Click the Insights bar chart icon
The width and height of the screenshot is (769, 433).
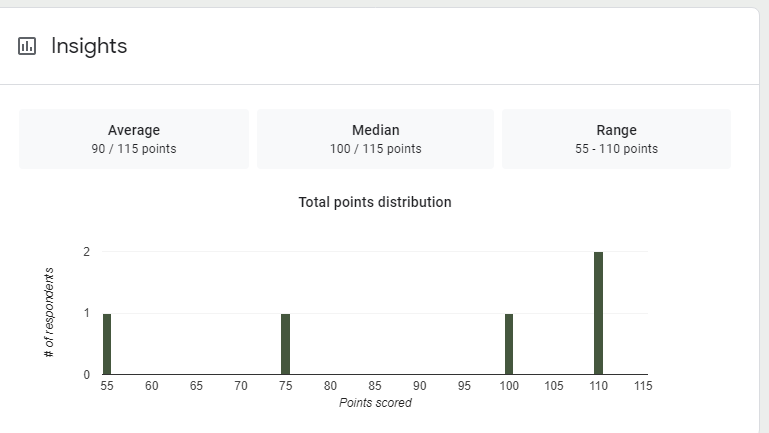(27, 46)
